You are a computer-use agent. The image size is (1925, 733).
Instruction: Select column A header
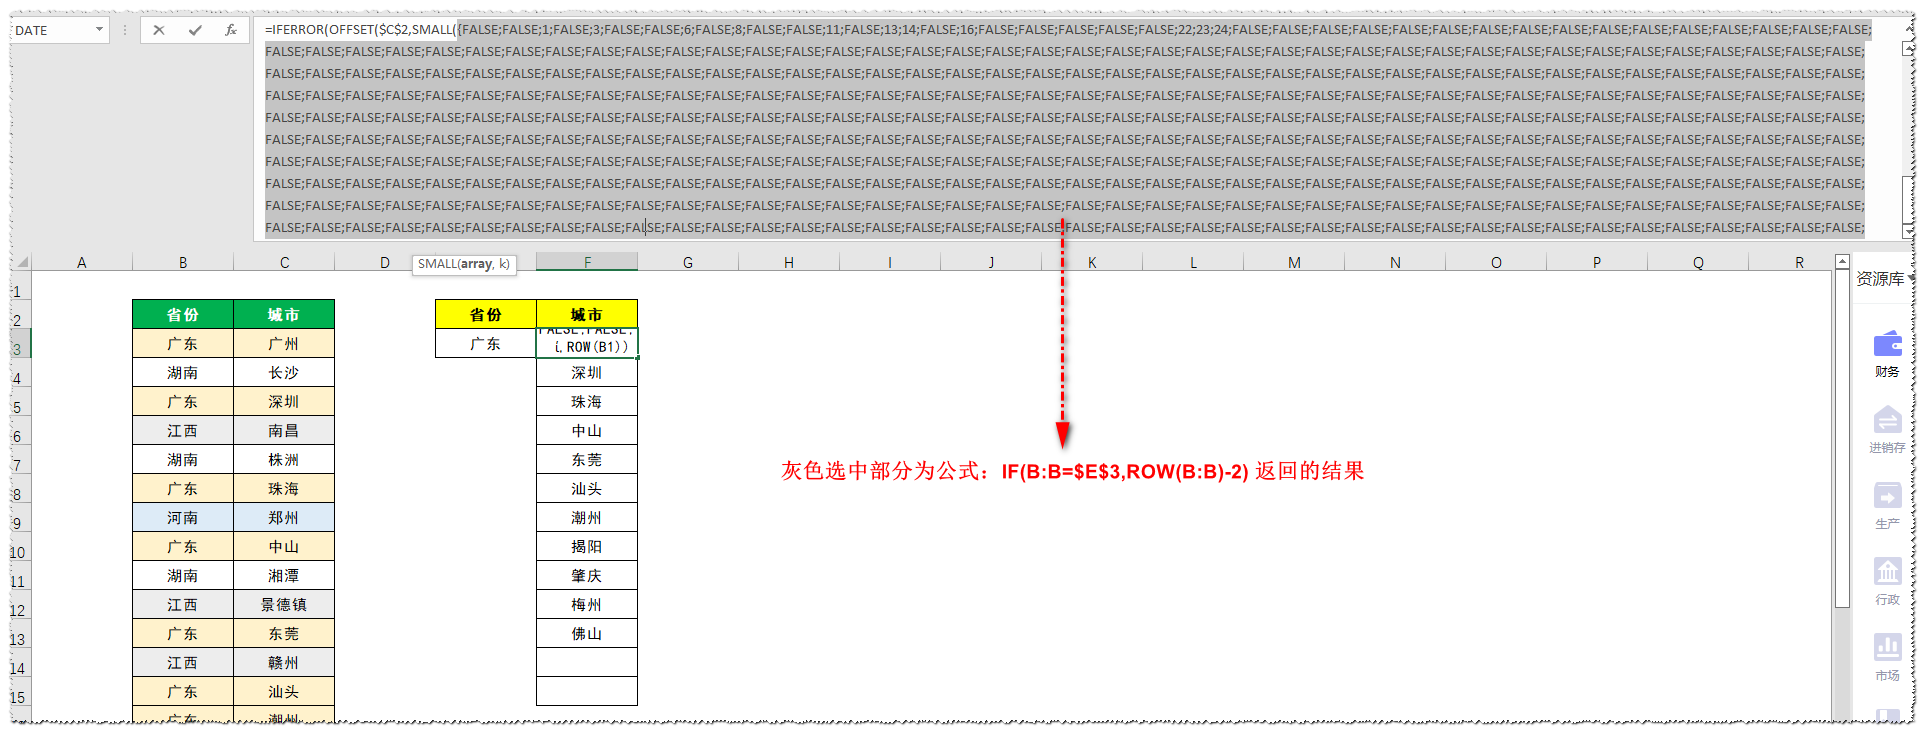pos(82,262)
